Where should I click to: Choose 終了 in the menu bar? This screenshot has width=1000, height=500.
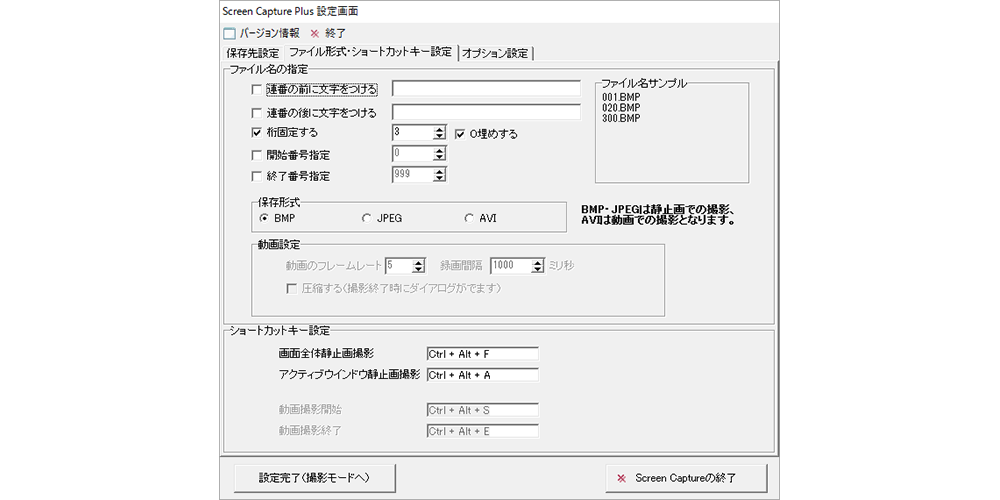[x=335, y=33]
